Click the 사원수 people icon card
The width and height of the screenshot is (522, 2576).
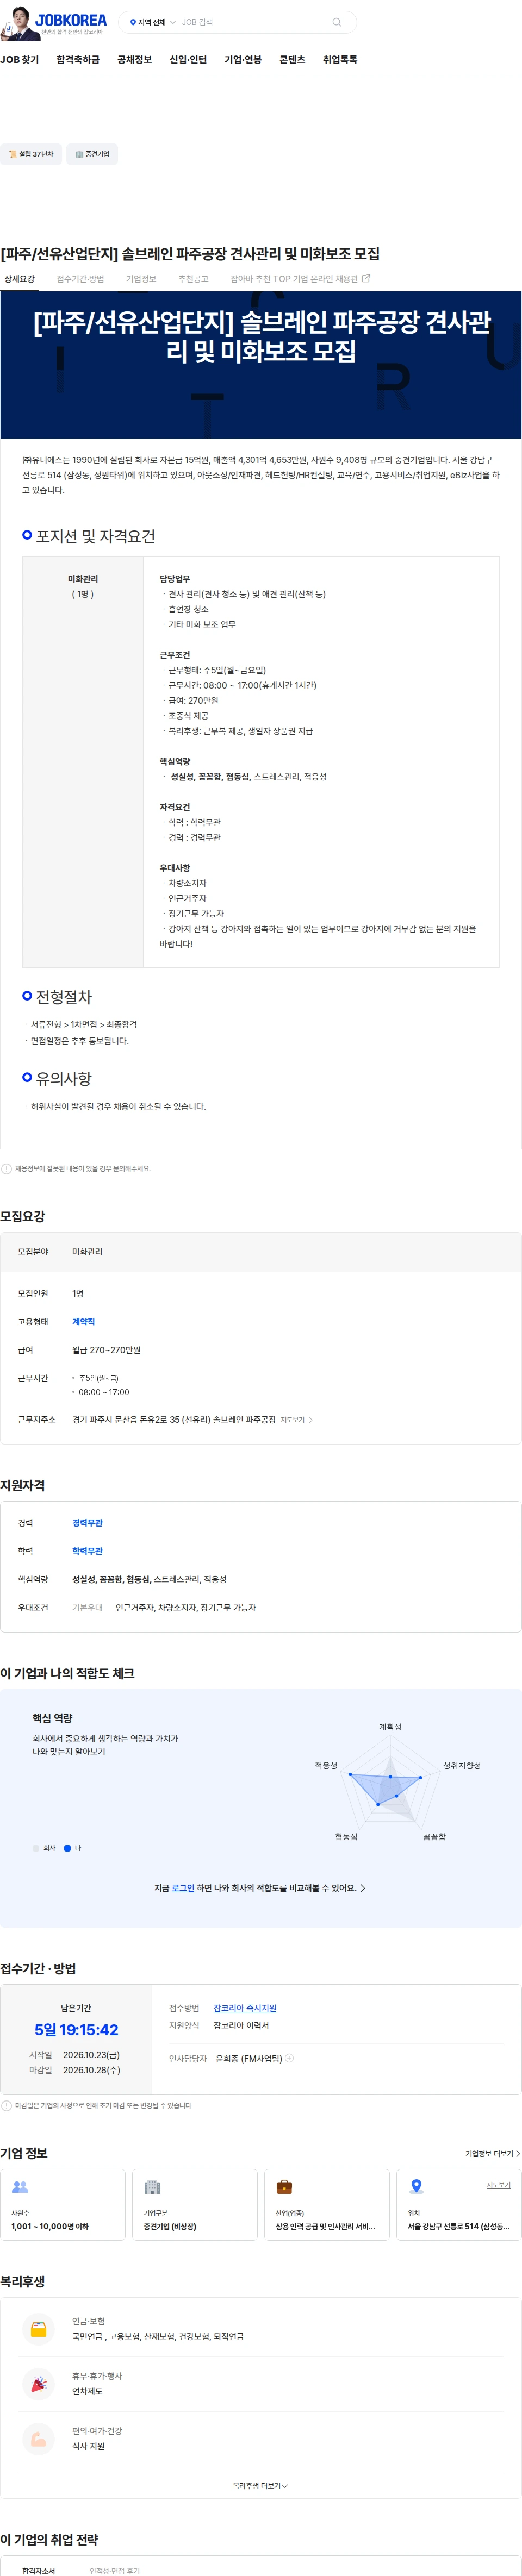click(x=63, y=2204)
